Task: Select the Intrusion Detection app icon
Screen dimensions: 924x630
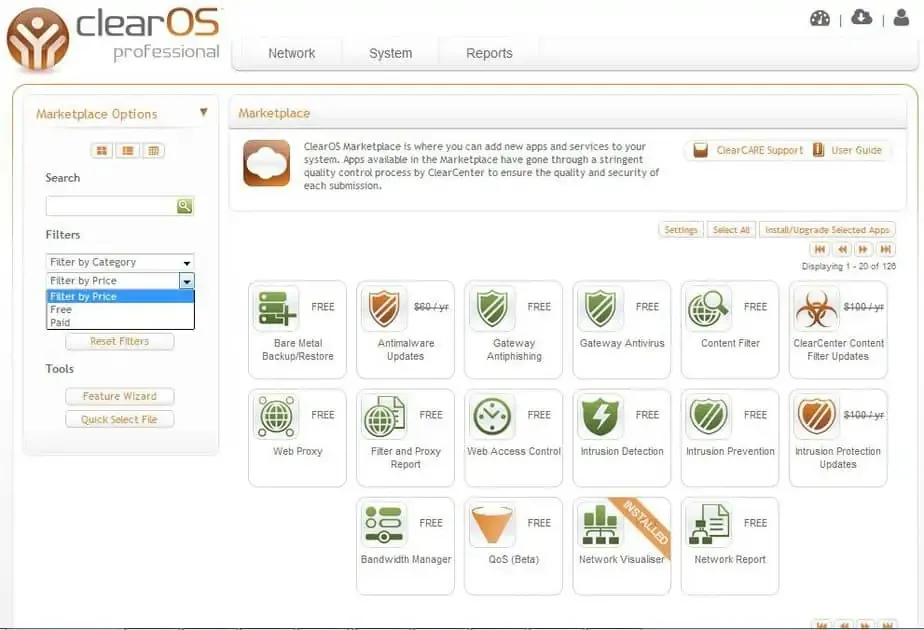Action: (x=600, y=417)
